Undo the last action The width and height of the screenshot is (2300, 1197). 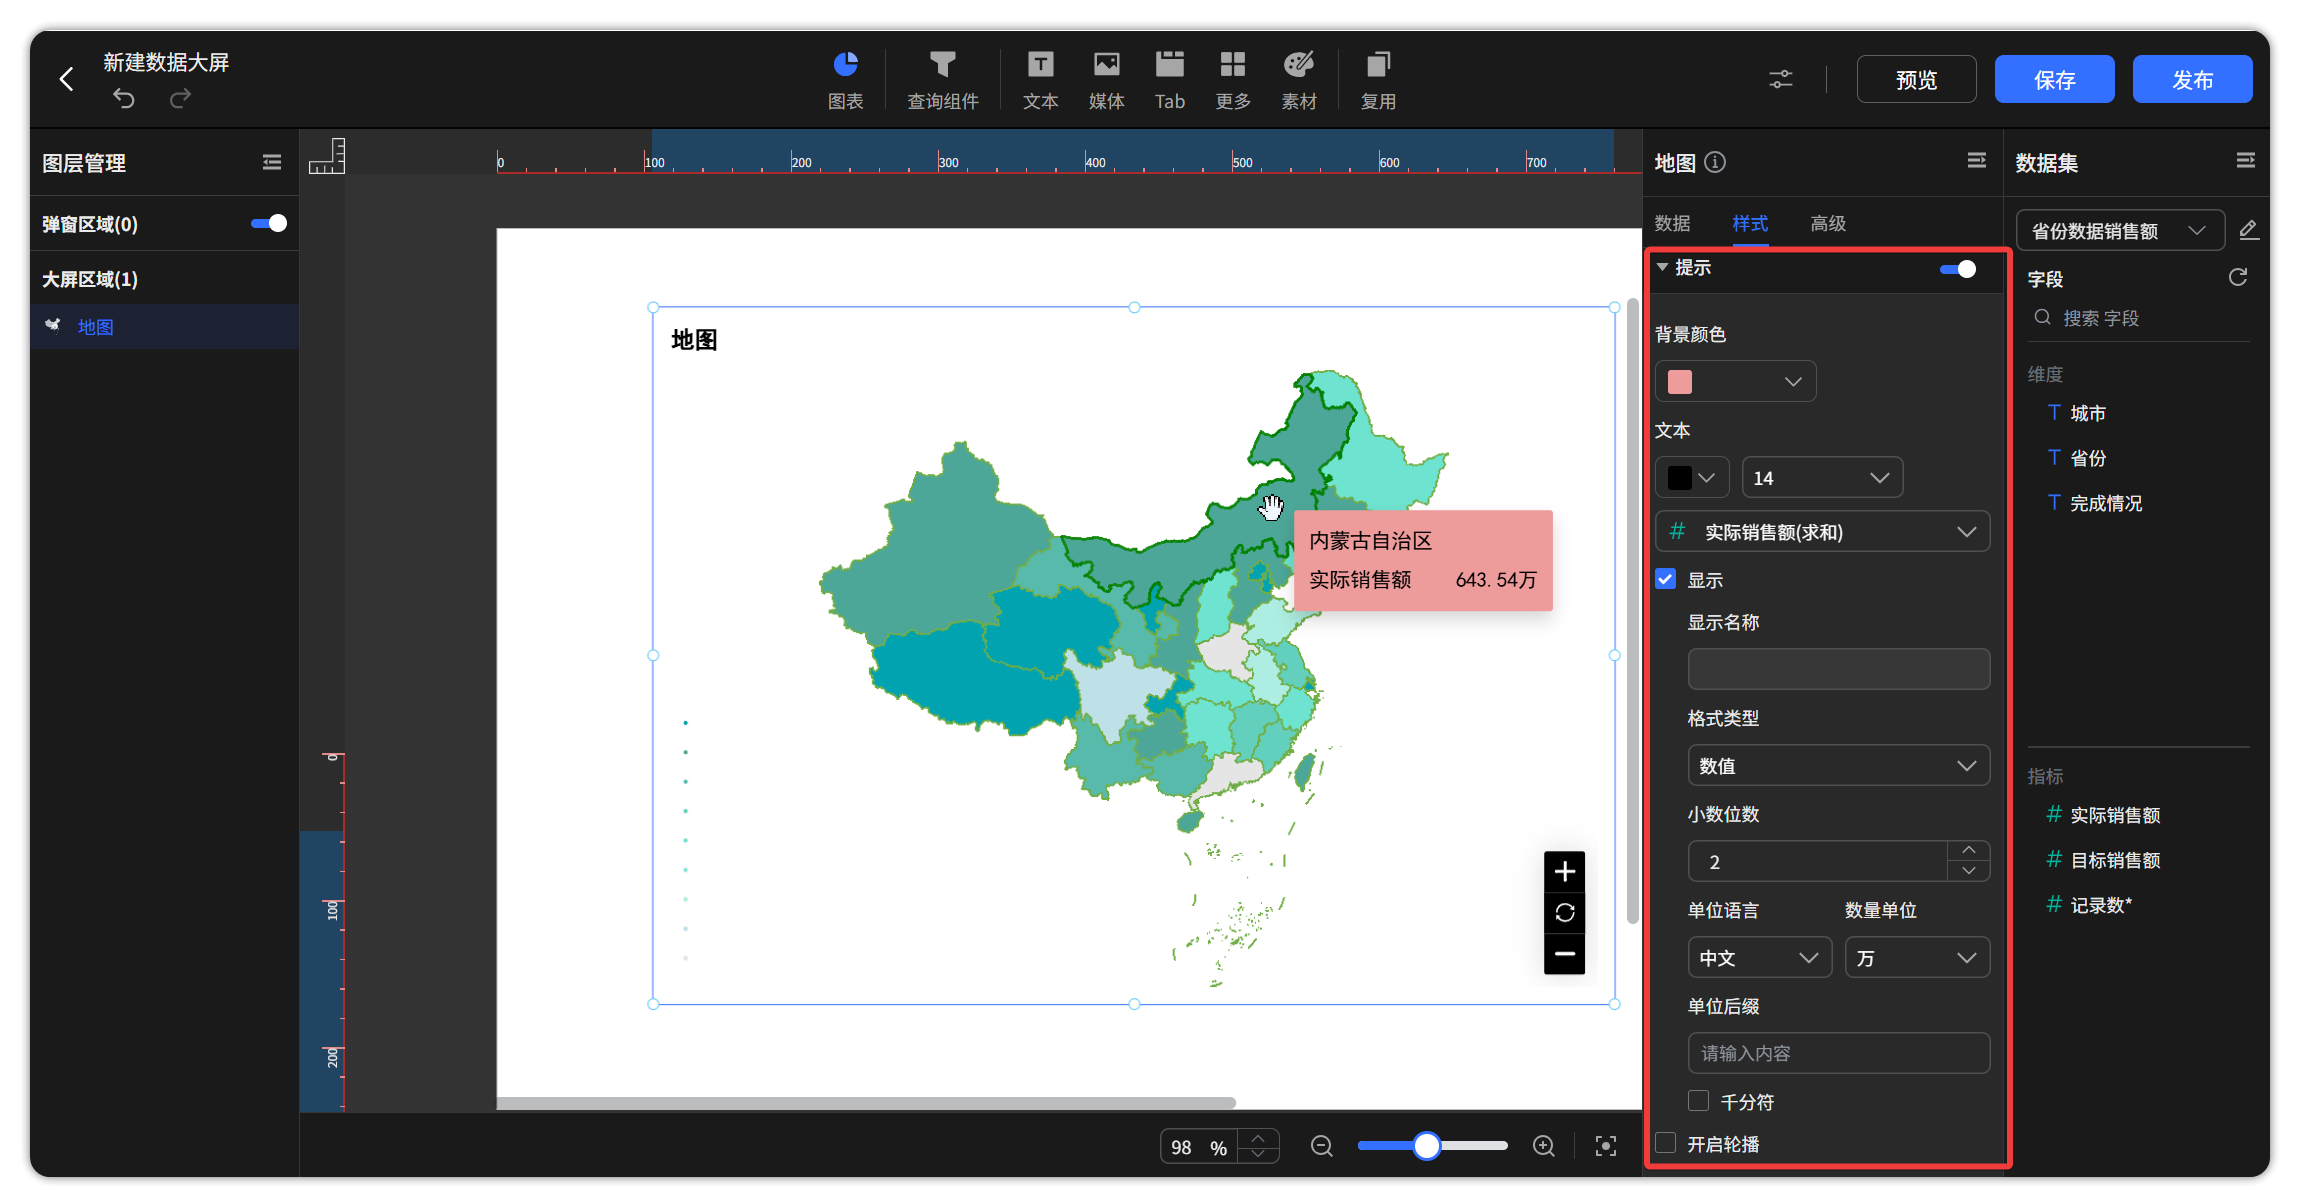(x=123, y=98)
